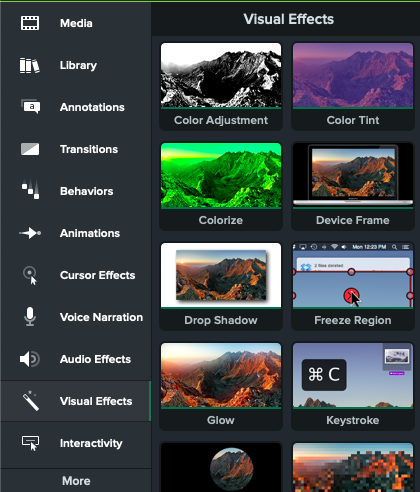Click the Media filmstrip icon
The image size is (420, 492).
[x=30, y=23]
